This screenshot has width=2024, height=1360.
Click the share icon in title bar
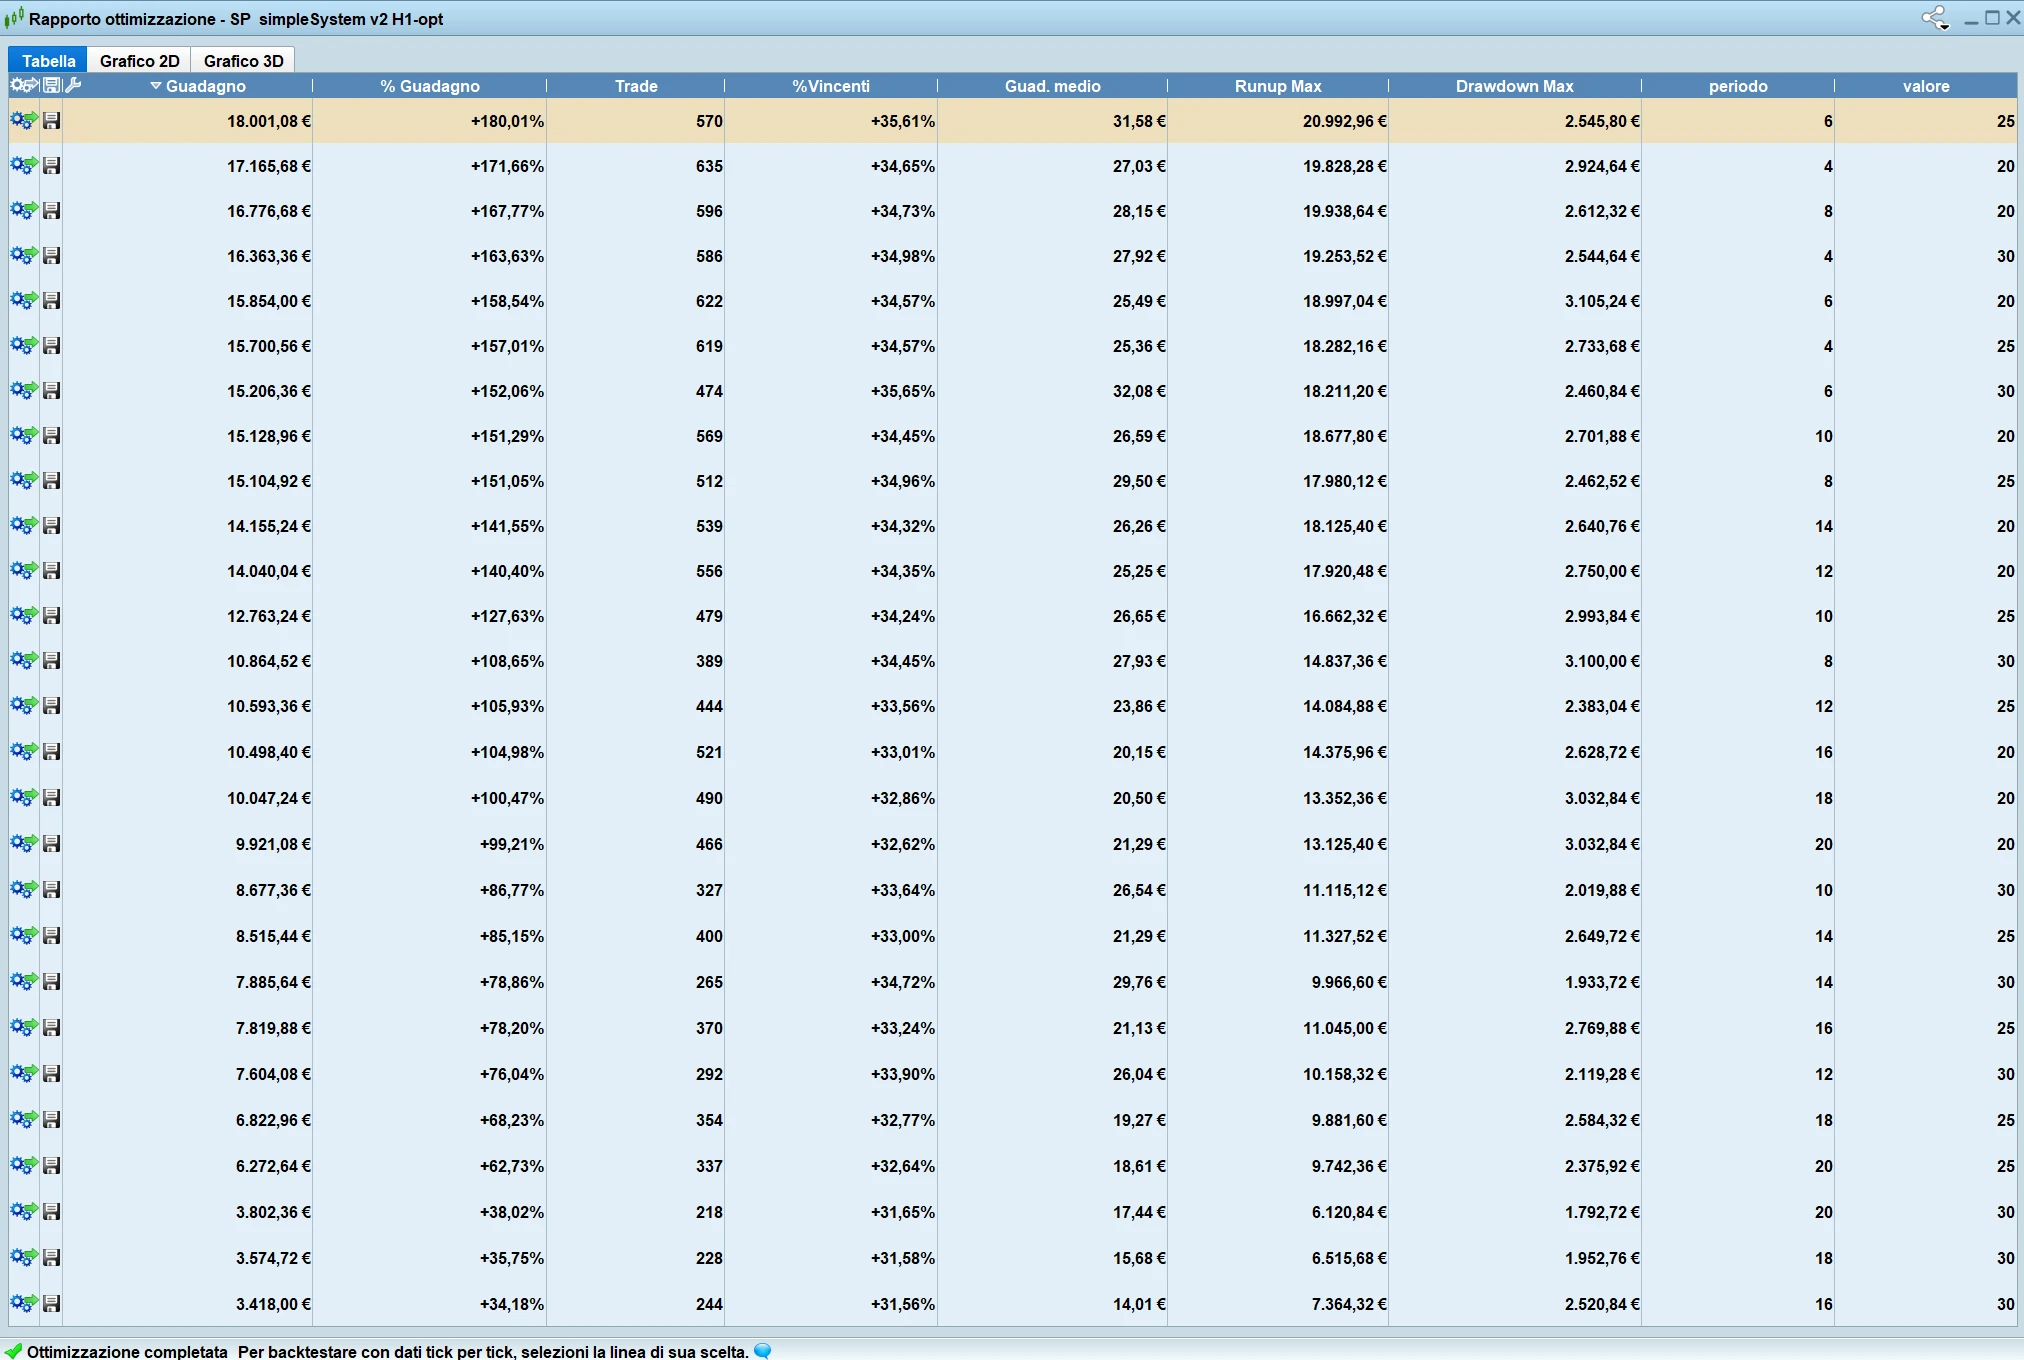click(x=1935, y=18)
